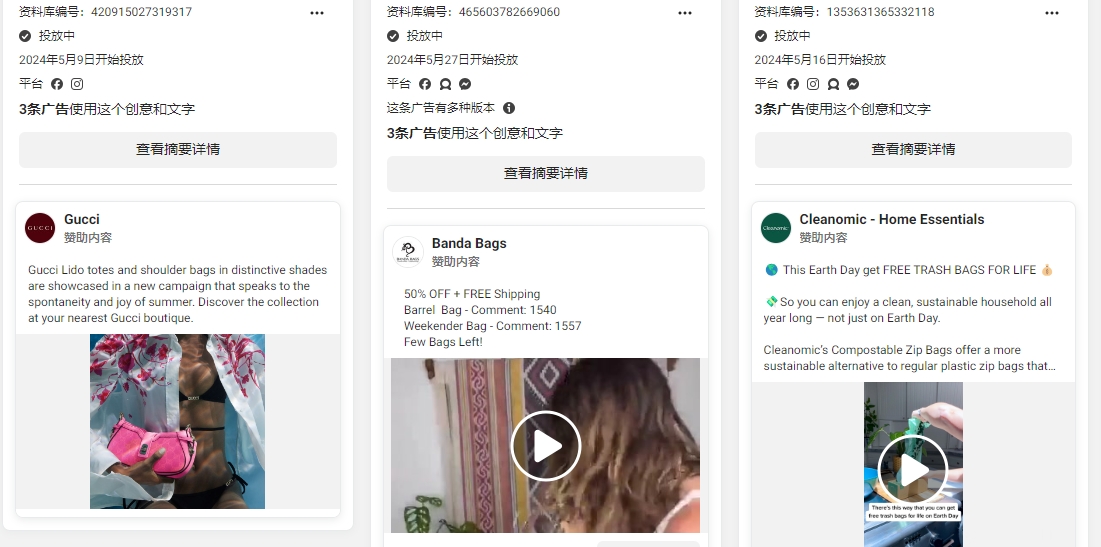Click 赞助内容 label under Cleanomic
The height and width of the screenshot is (547, 1101).
point(824,238)
